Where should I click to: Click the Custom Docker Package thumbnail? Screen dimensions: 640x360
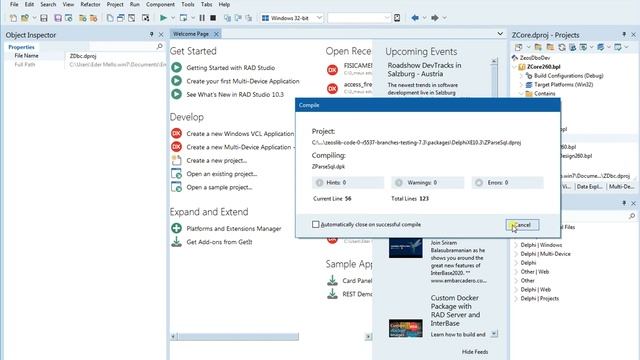tap(405, 328)
